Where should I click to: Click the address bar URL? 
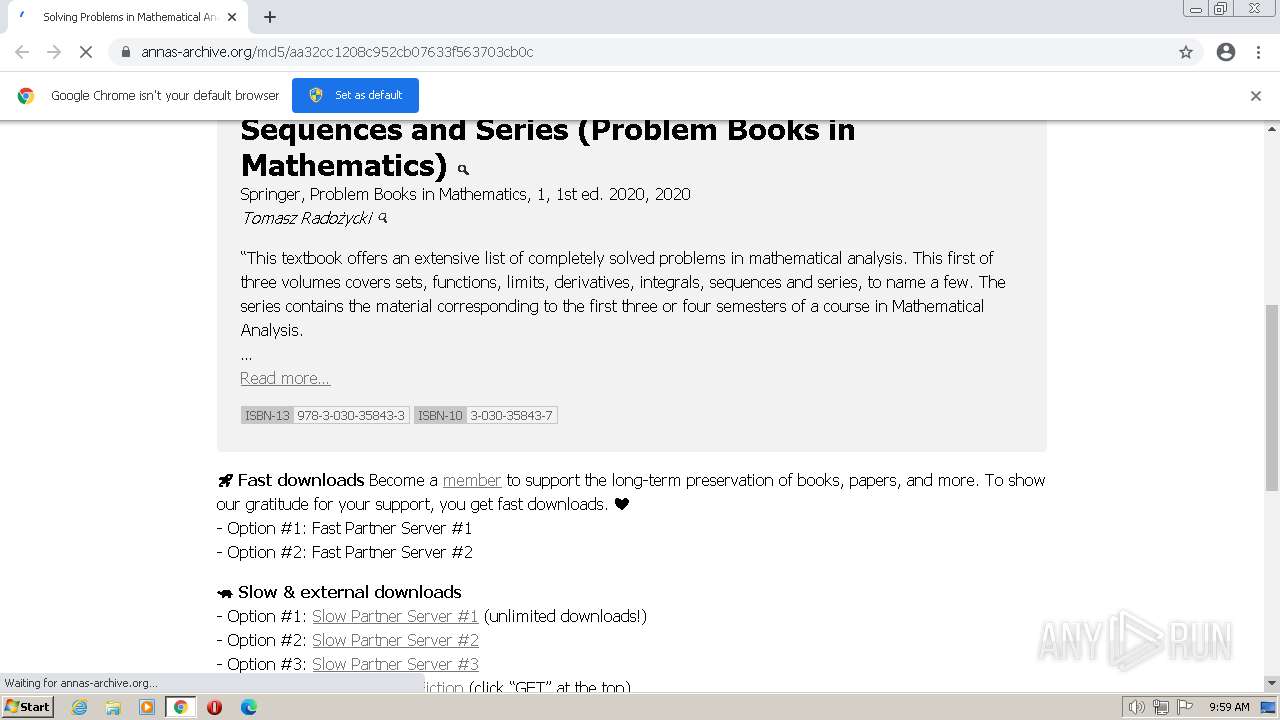[x=337, y=52]
